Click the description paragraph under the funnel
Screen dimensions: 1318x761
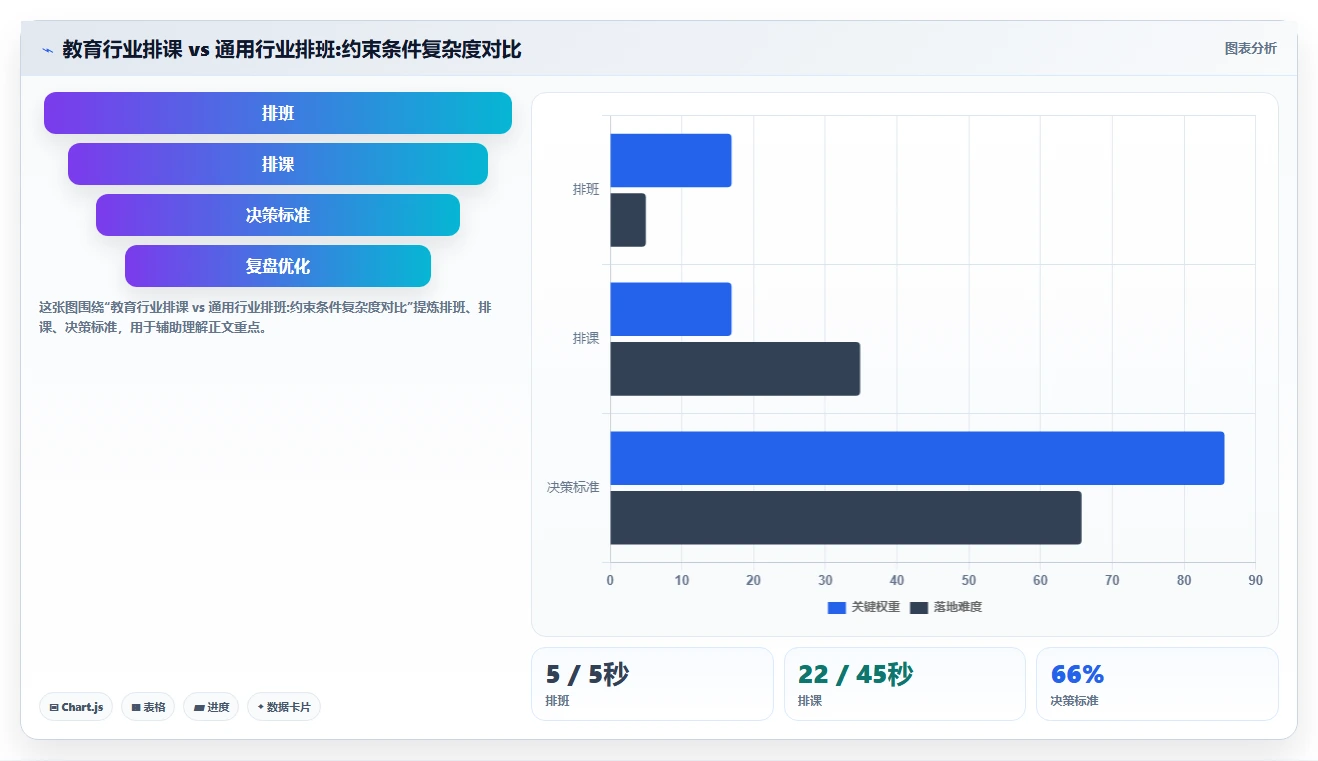(x=265, y=317)
